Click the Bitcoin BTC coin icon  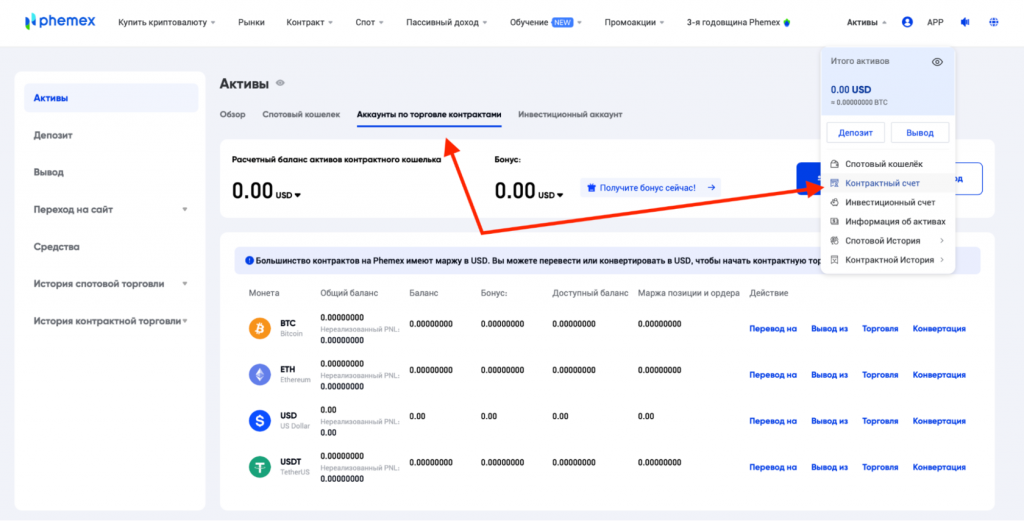coord(260,328)
